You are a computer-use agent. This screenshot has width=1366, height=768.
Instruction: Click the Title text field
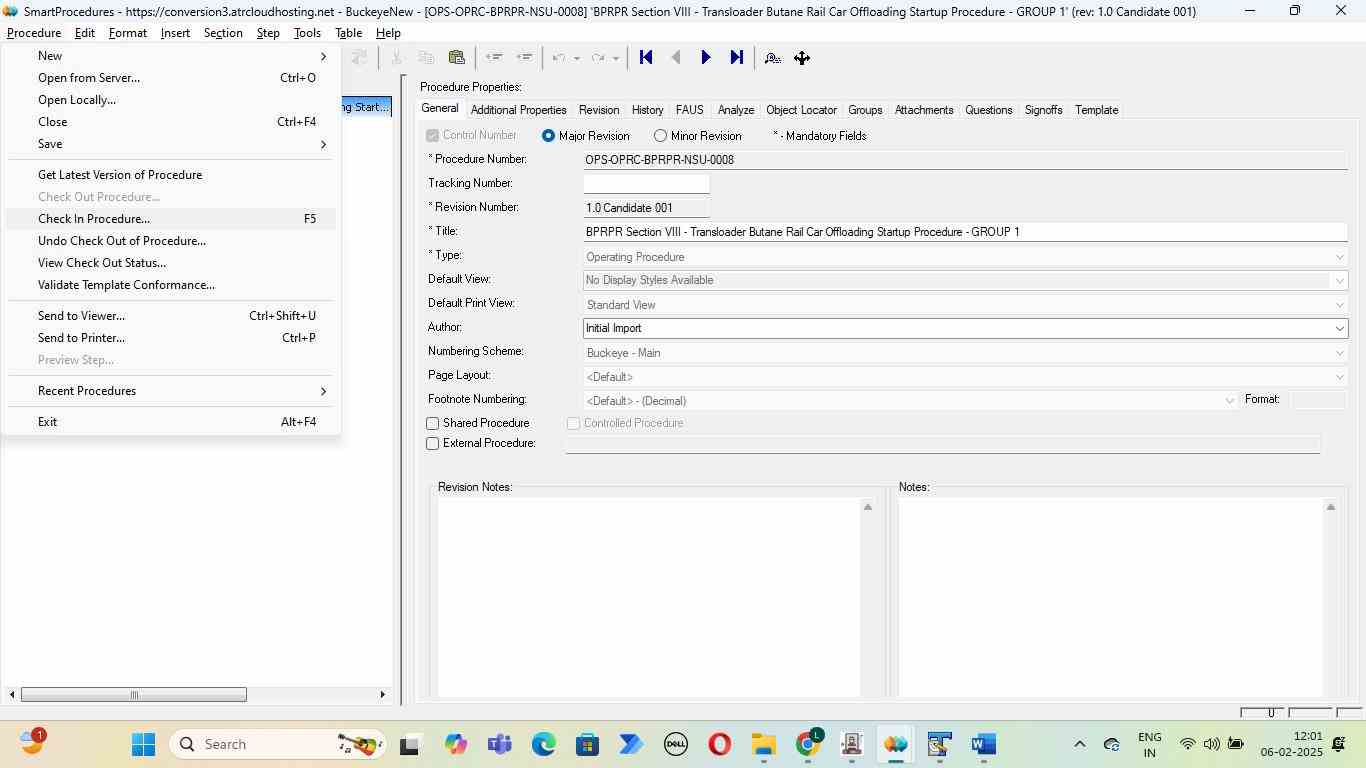[965, 232]
